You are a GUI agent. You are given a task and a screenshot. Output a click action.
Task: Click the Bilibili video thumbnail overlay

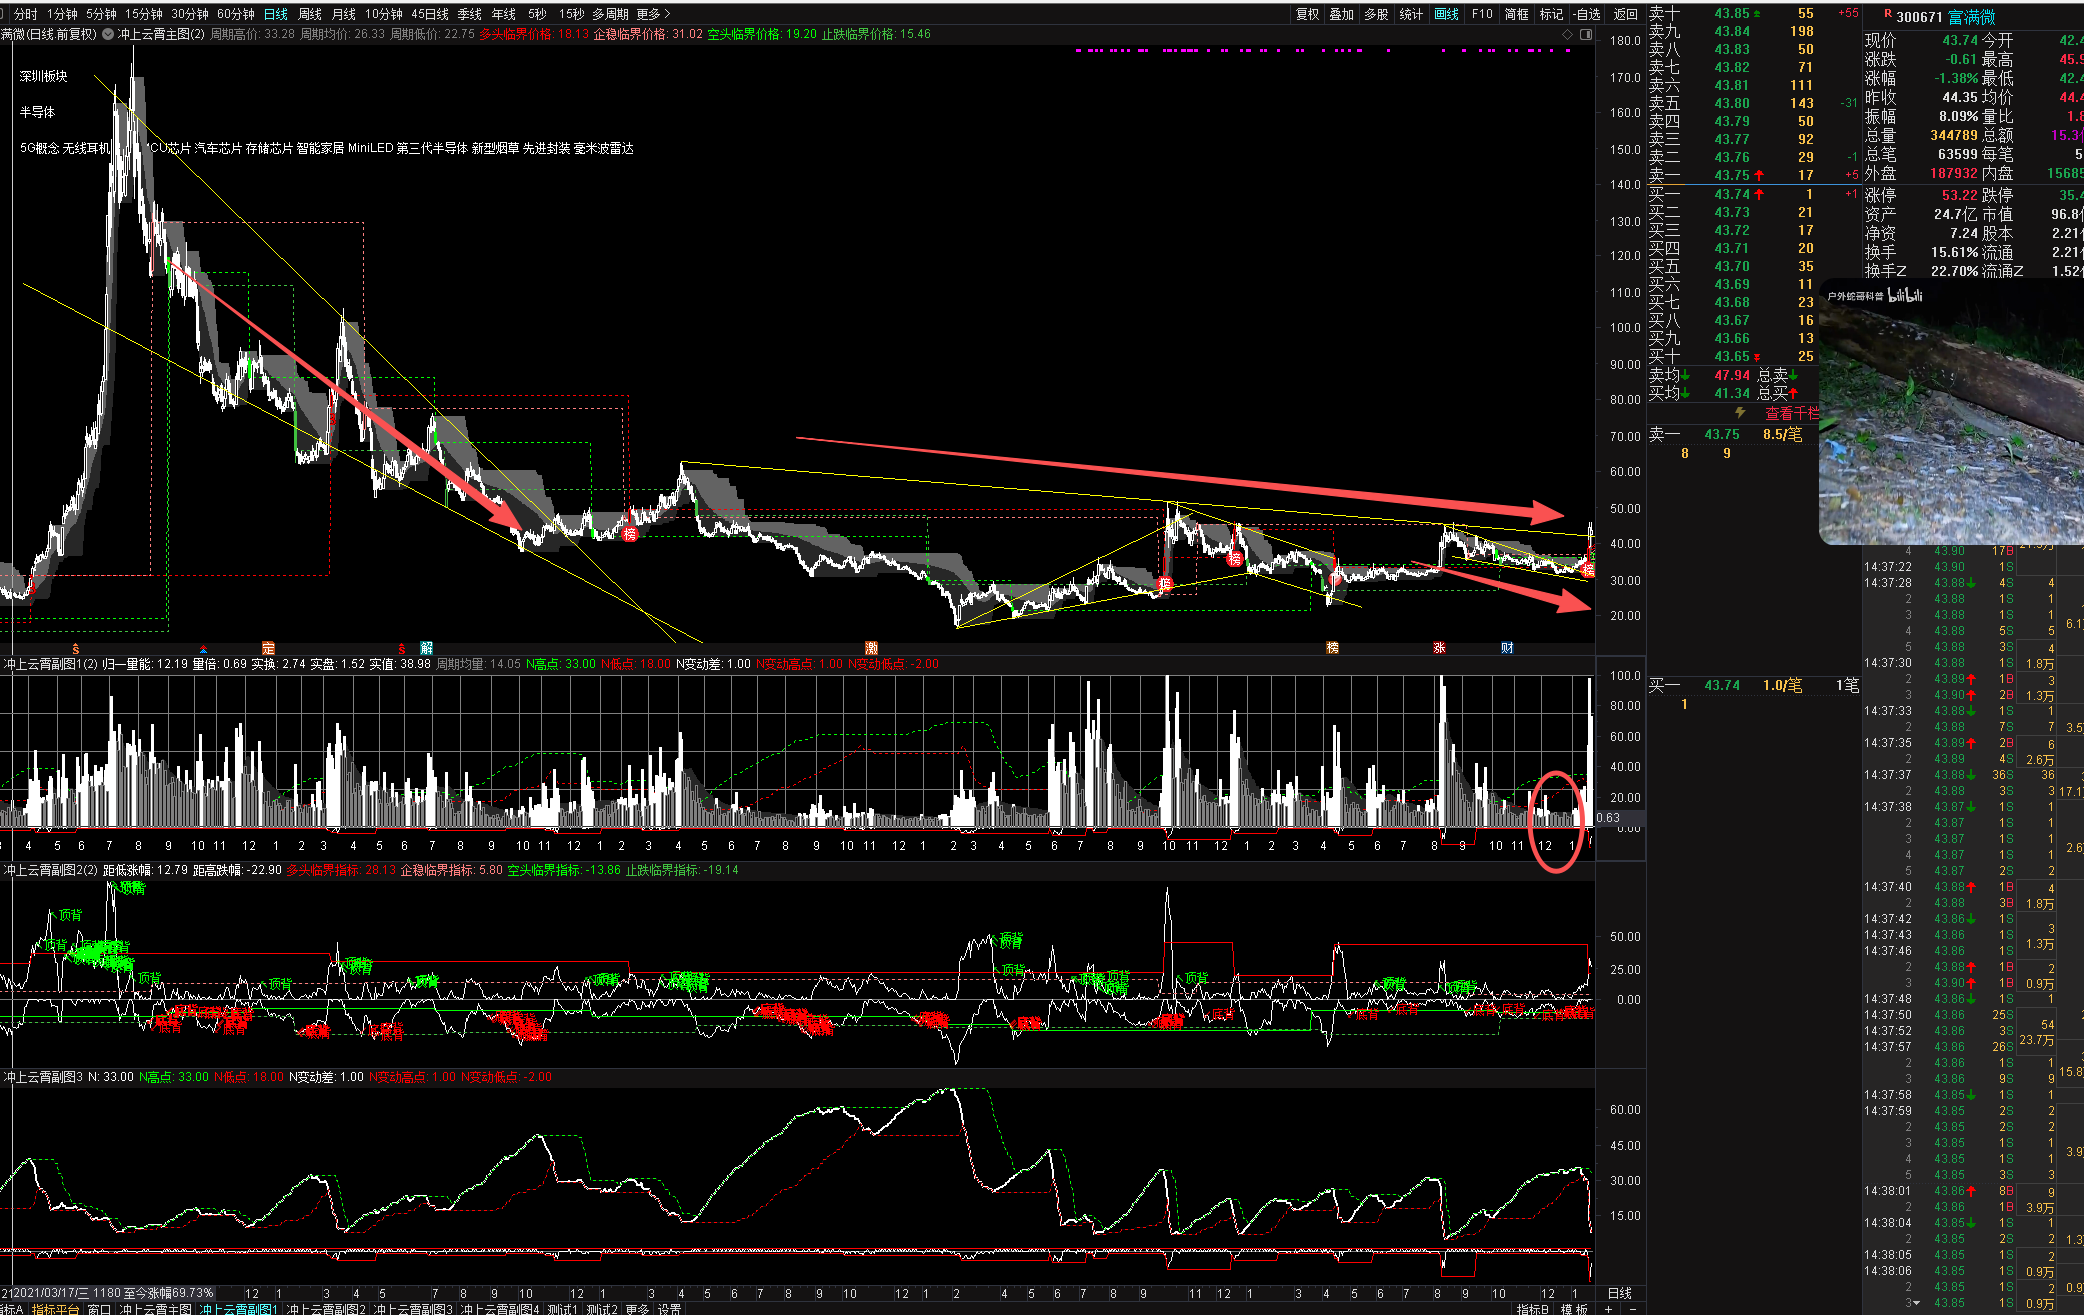1950,410
